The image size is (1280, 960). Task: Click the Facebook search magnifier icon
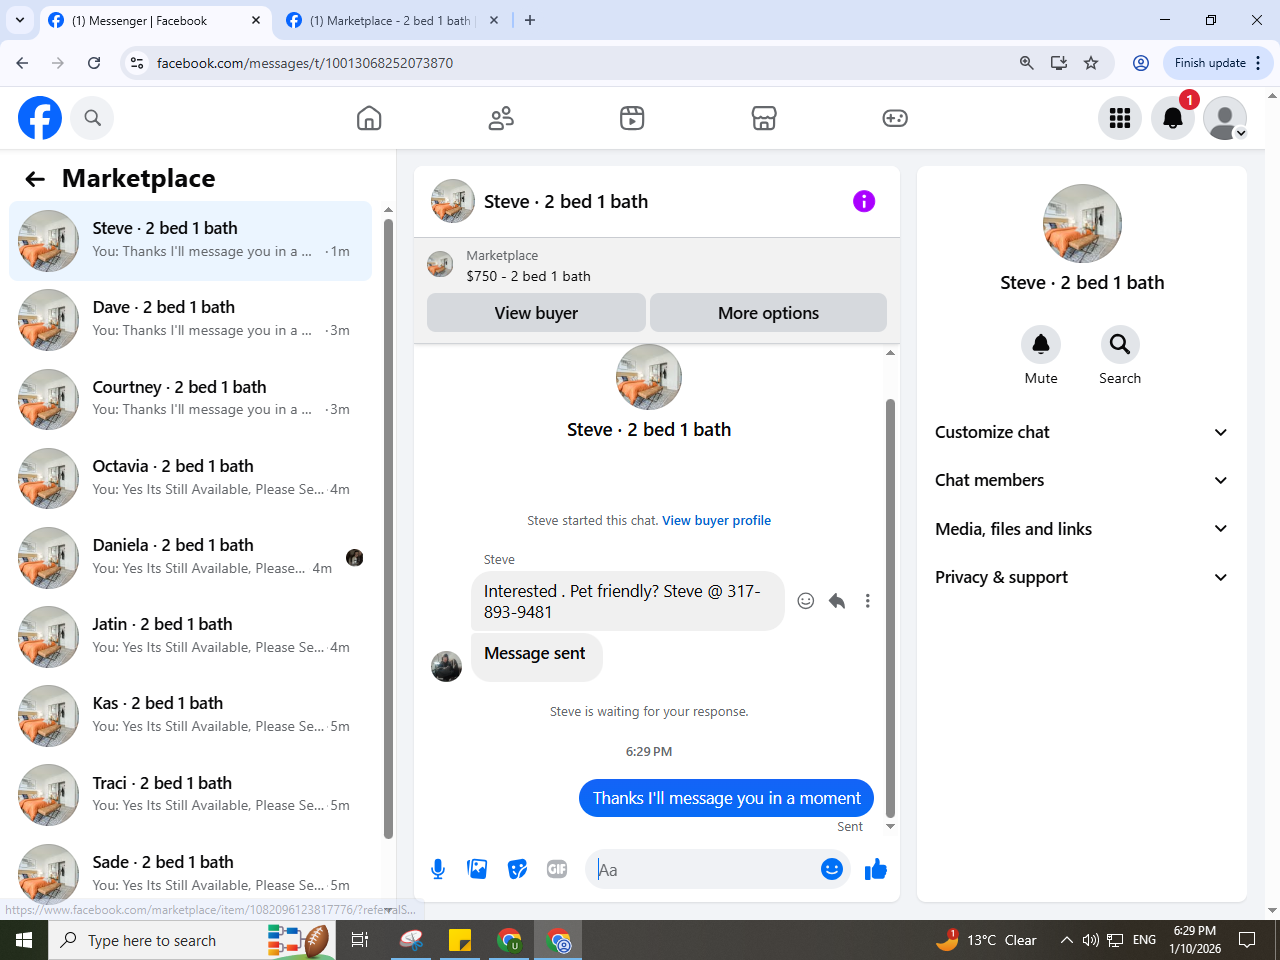click(x=93, y=118)
